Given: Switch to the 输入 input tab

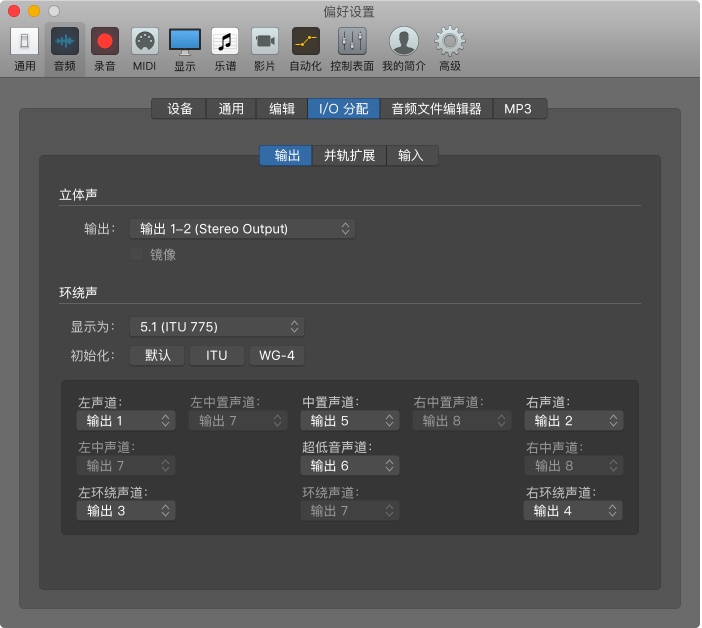Looking at the screenshot, I should coord(411,155).
